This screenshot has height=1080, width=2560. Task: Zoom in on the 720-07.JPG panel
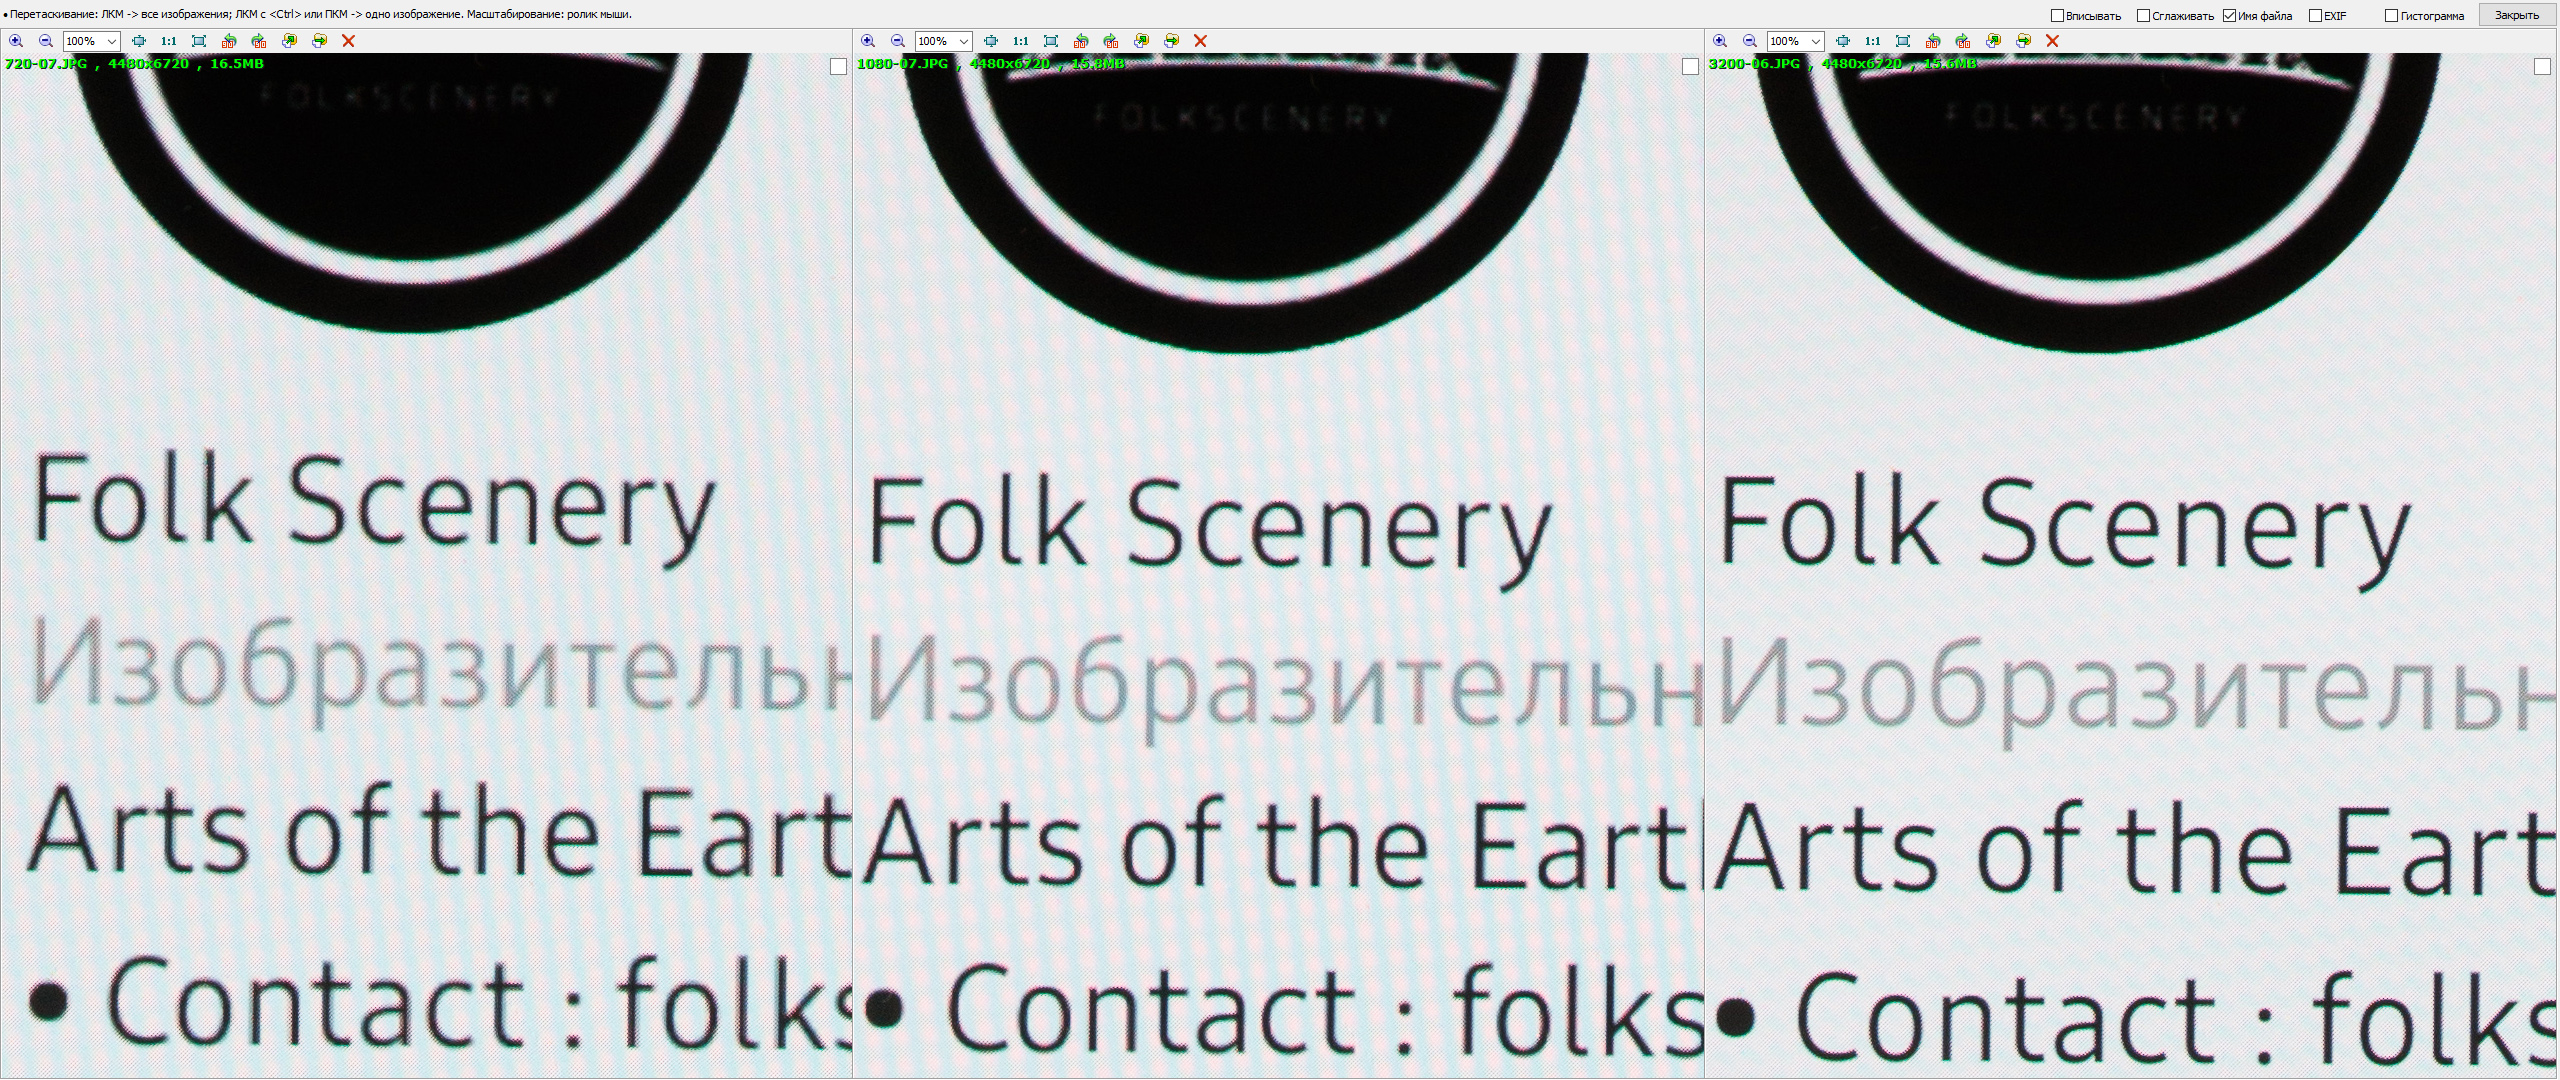[x=16, y=41]
